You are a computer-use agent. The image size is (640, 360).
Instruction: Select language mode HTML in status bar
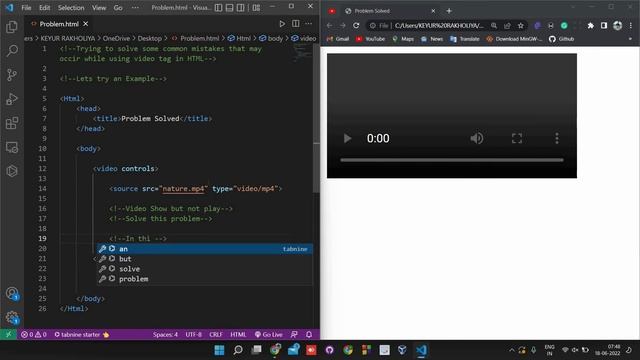point(238,334)
